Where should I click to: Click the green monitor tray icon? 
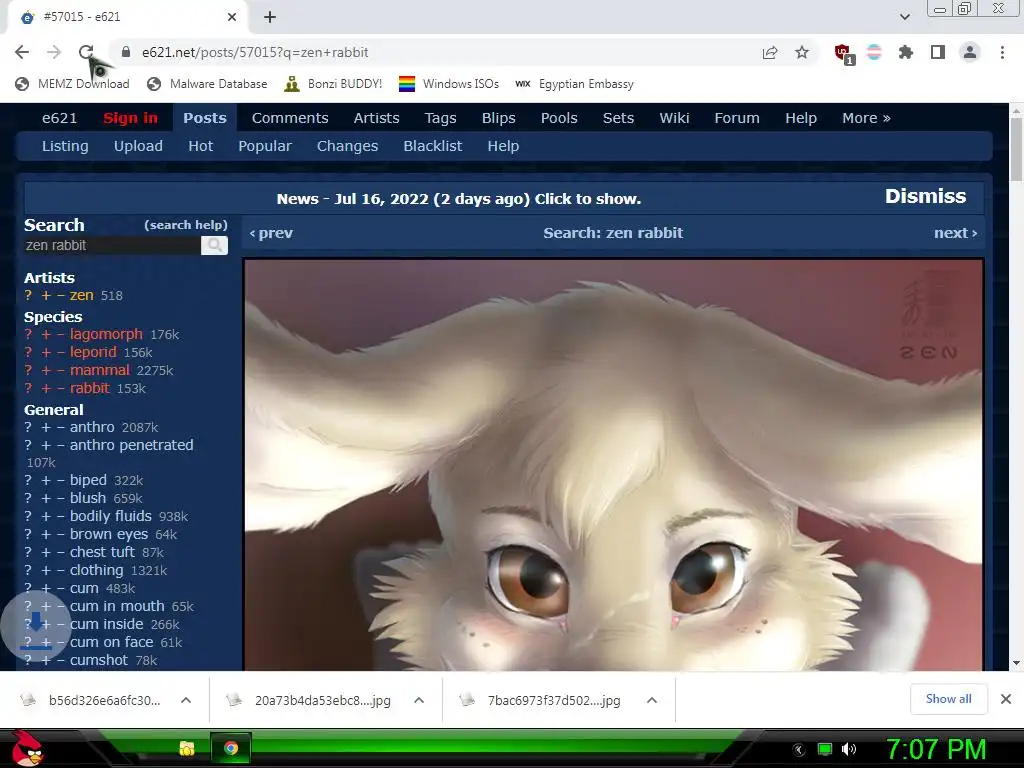click(x=825, y=749)
